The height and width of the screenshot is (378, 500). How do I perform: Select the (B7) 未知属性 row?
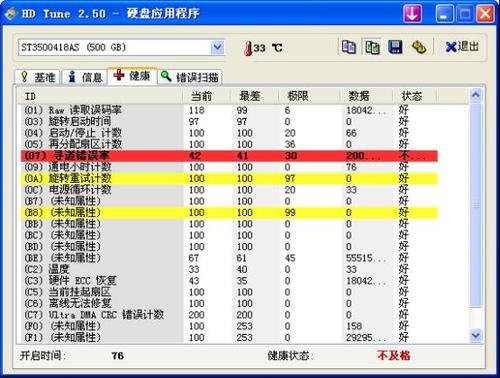tap(229, 201)
